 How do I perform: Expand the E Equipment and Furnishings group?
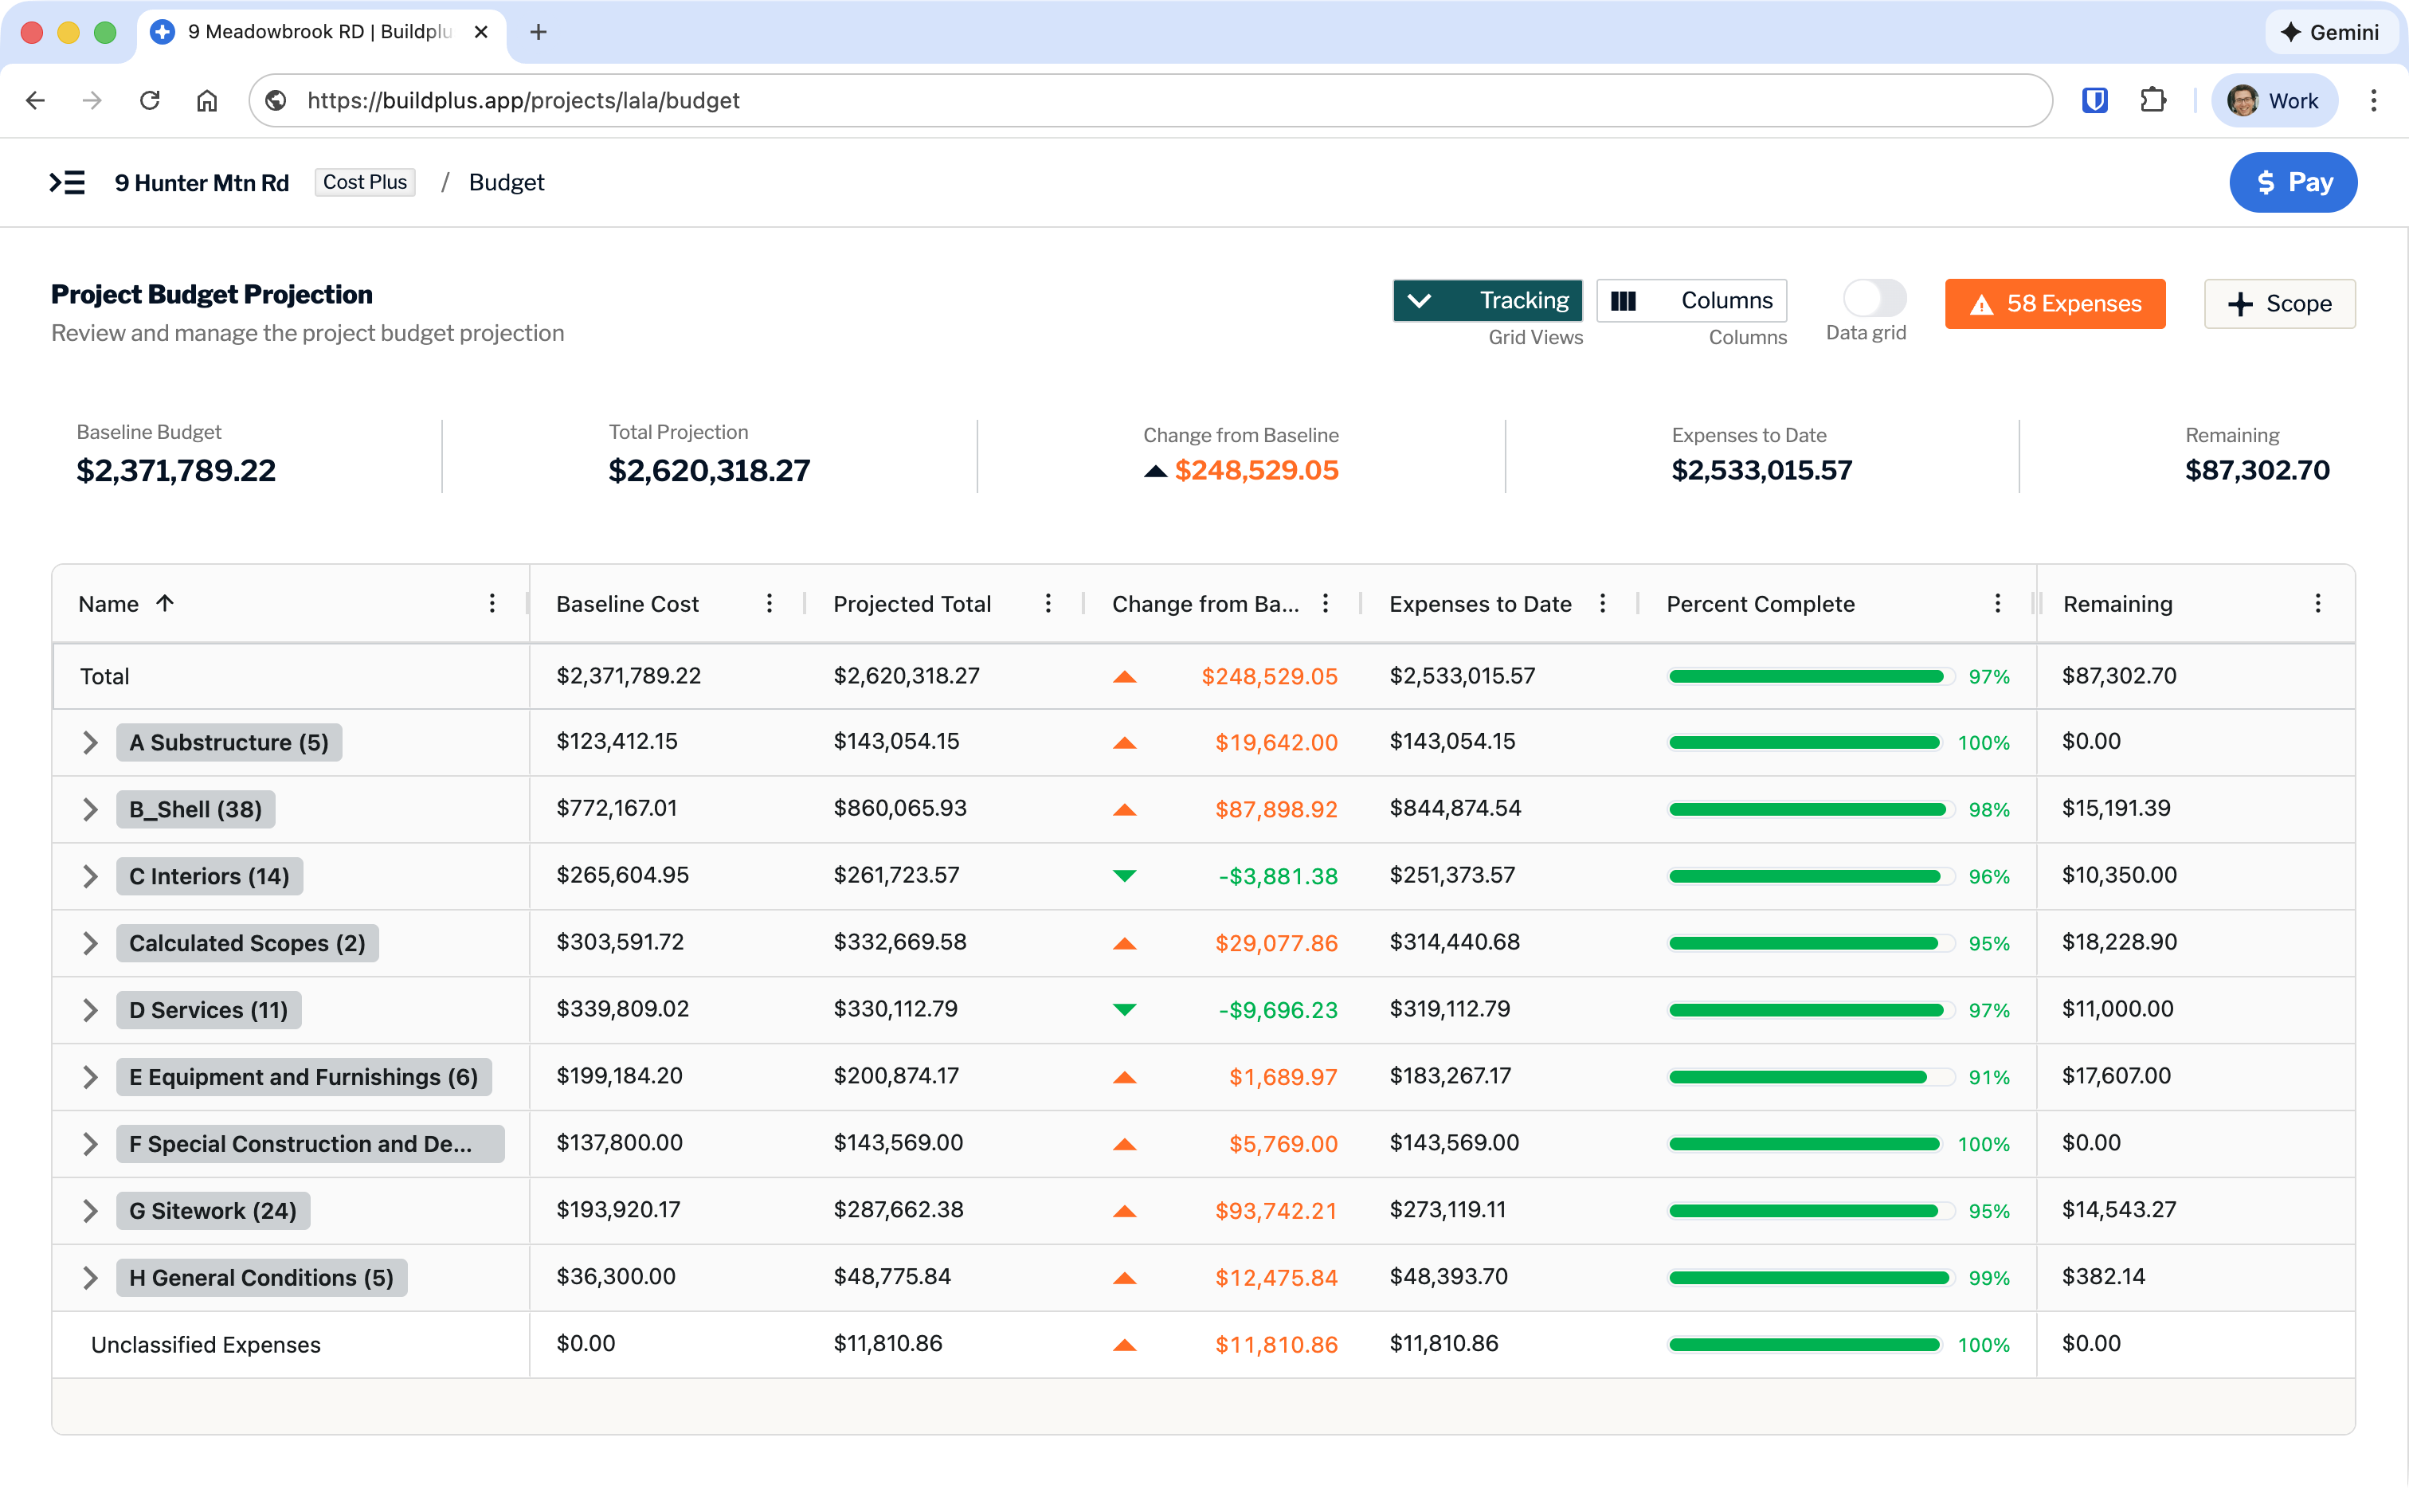point(90,1077)
